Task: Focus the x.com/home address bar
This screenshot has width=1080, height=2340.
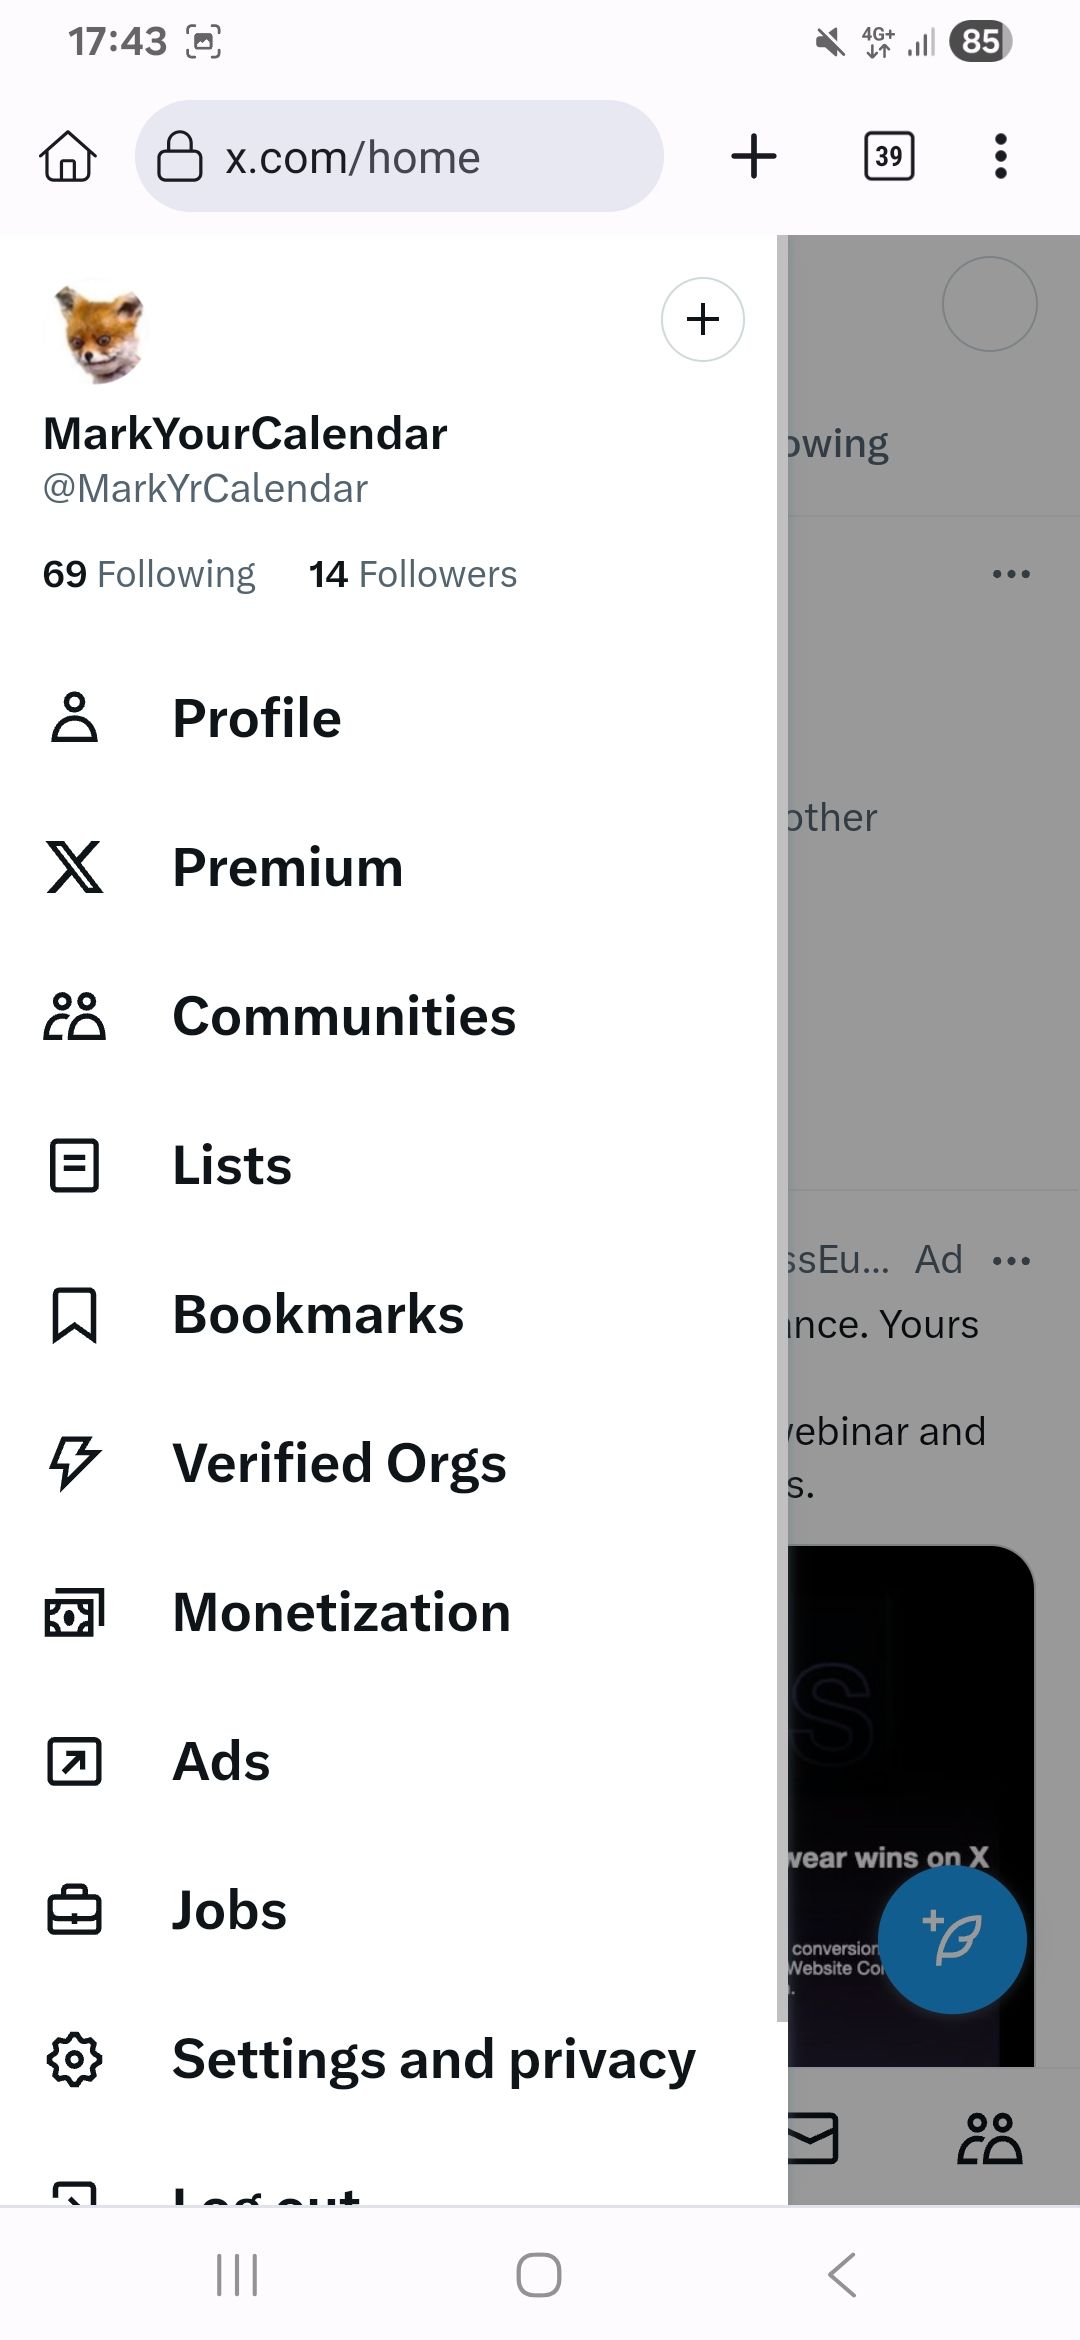Action: [x=399, y=156]
